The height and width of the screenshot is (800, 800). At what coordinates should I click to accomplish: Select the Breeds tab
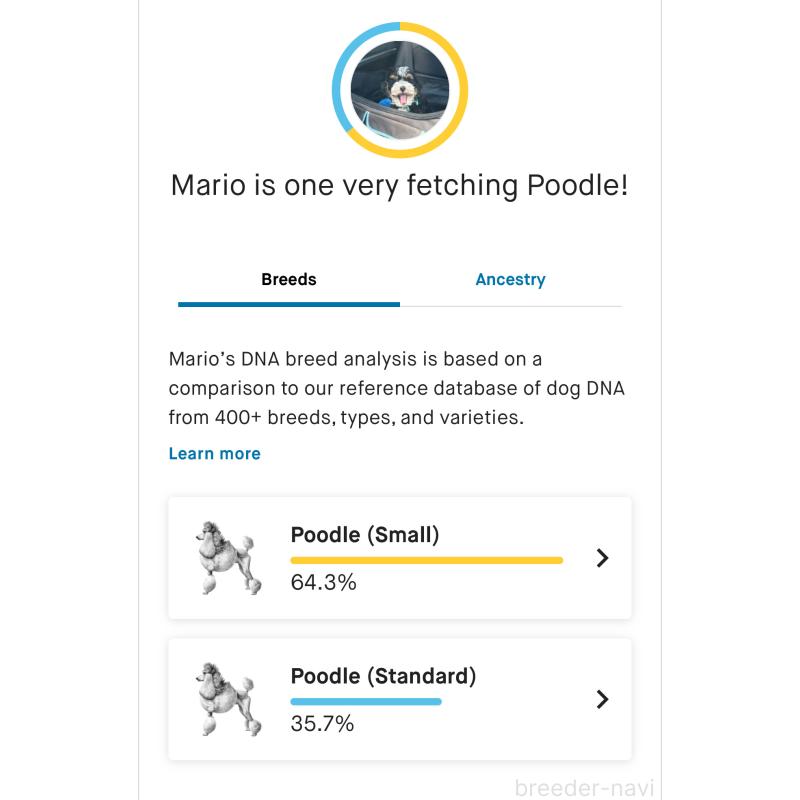point(289,280)
